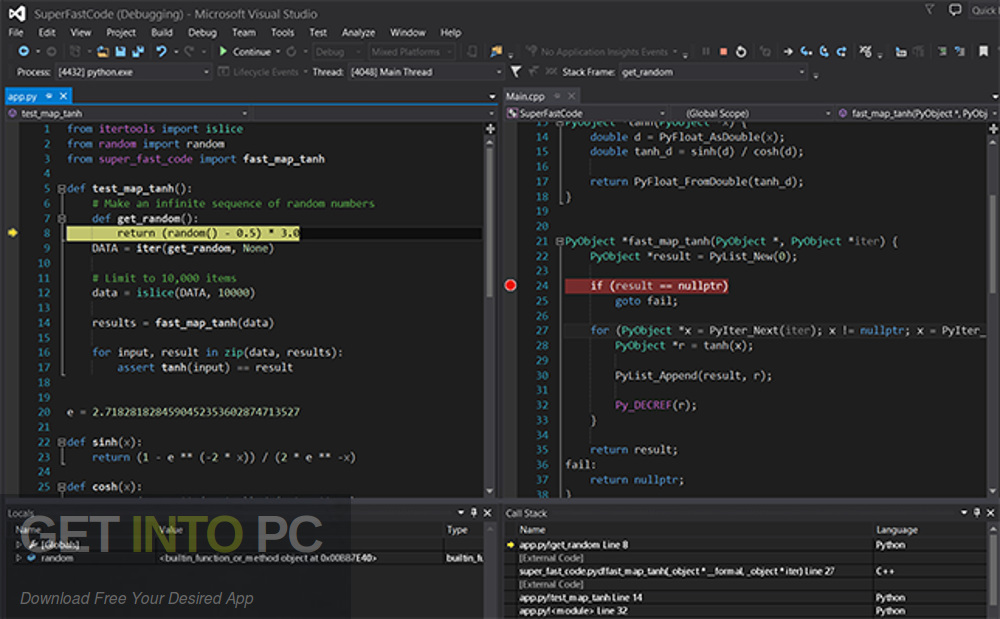Image resolution: width=1000 pixels, height=619 pixels.
Task: Click the Step Into icon
Action: [x=806, y=52]
